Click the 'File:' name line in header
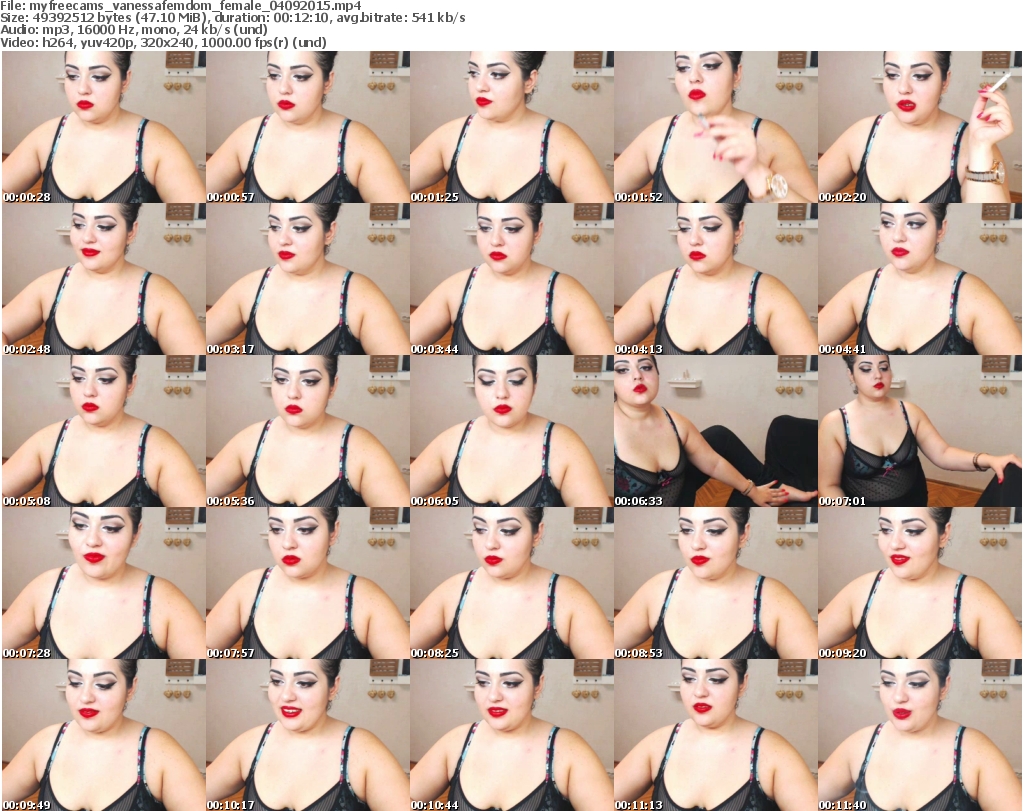 point(181,6)
